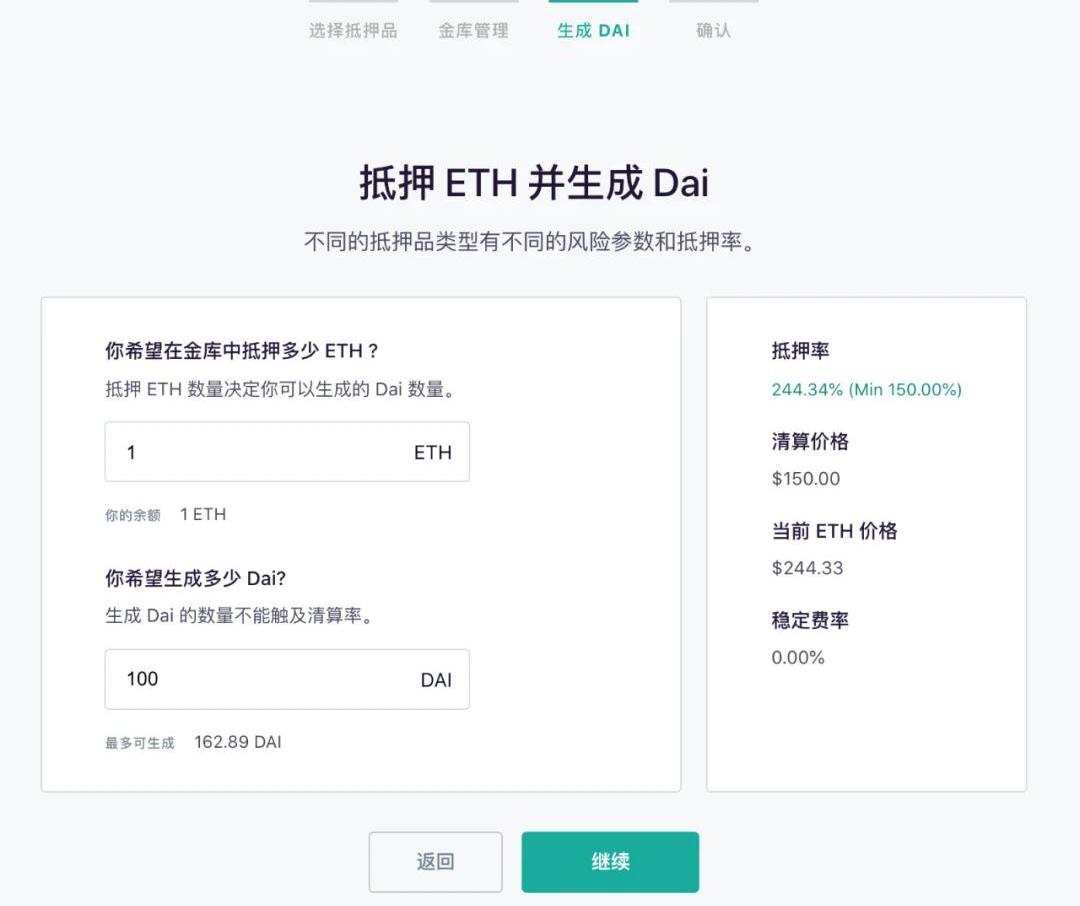Go to the 选择抵押品 step tab
This screenshot has width=1080, height=906.
353,31
